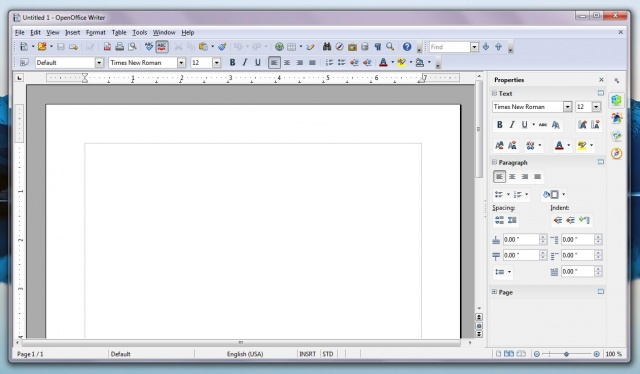Open Find & Replace binoculars icon
Viewport: 640px width, 374px height.
327,47
